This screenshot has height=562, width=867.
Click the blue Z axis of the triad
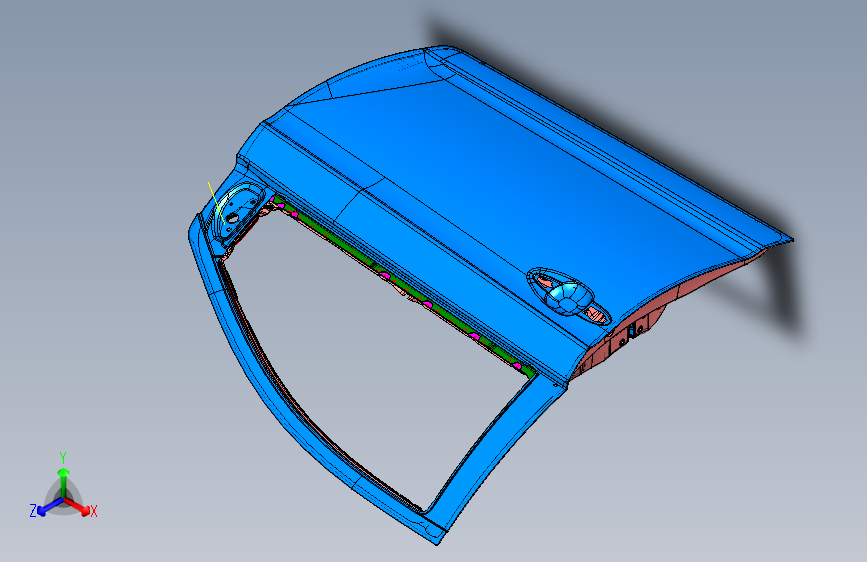(50, 506)
